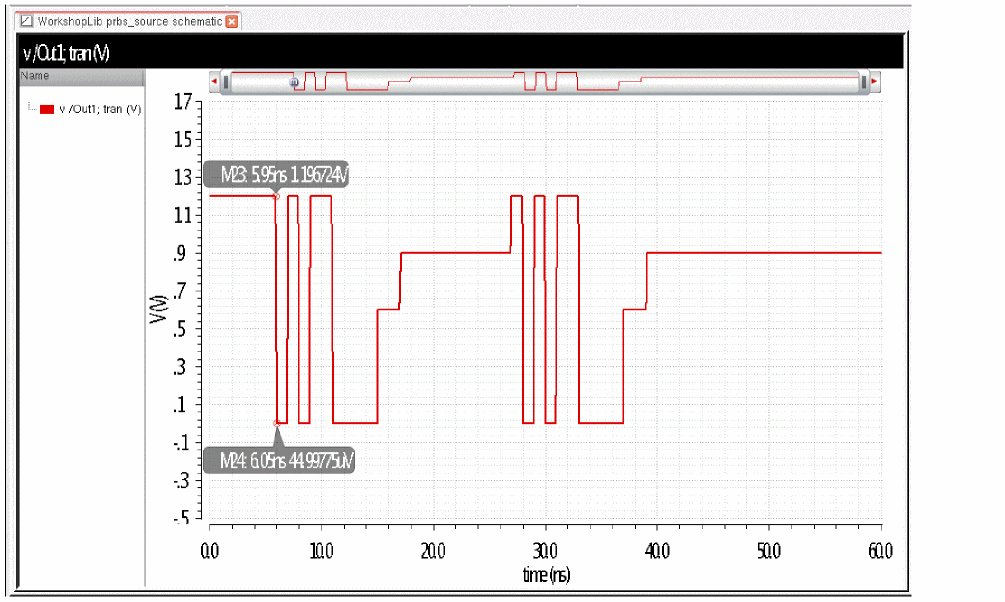Image resolution: width=1005 pixels, height=602 pixels.
Task: Select the WorkshopLib prbs_source schematic tab
Action: pyautogui.click(x=128, y=21)
